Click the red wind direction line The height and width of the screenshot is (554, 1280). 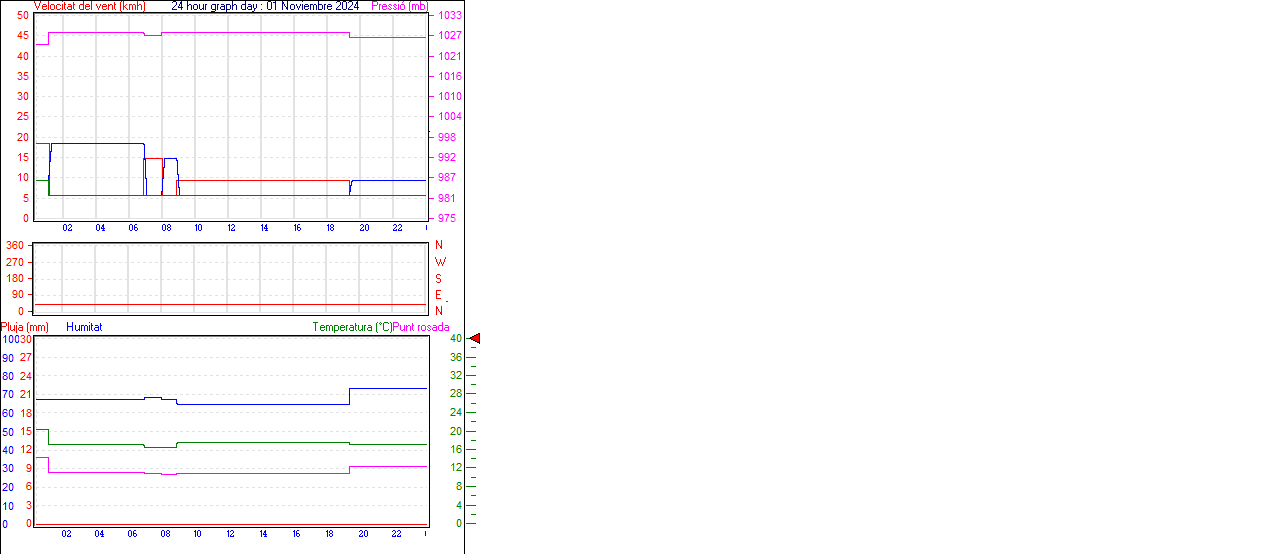pos(230,304)
